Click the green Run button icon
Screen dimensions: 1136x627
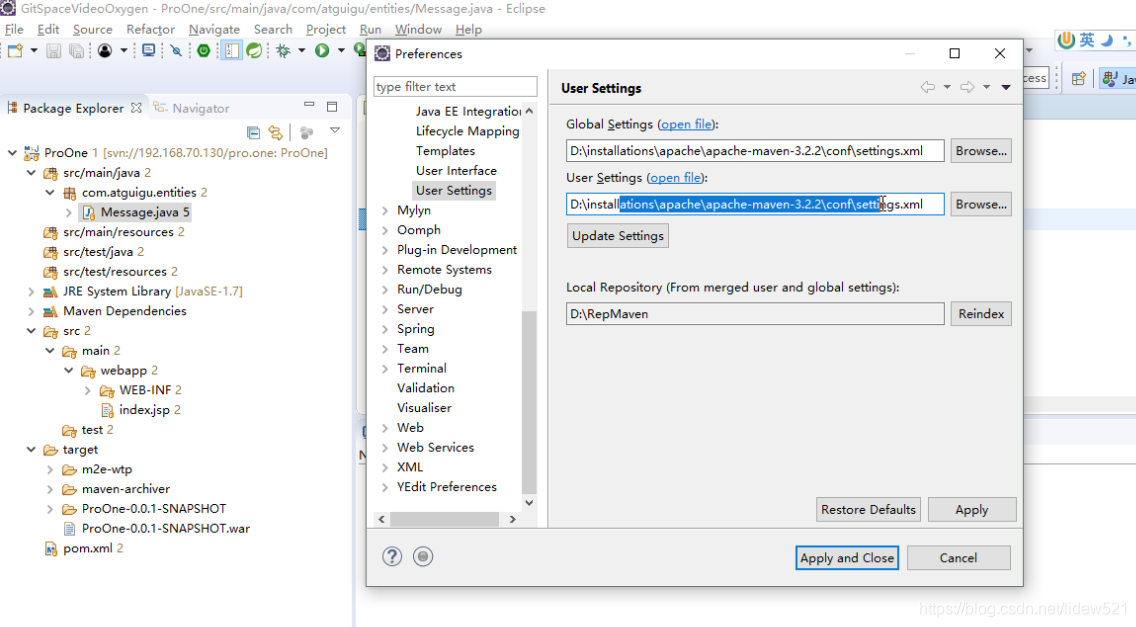[322, 51]
